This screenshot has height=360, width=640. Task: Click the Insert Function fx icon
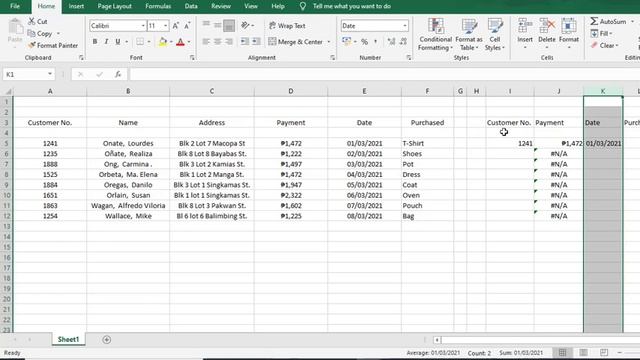point(118,74)
